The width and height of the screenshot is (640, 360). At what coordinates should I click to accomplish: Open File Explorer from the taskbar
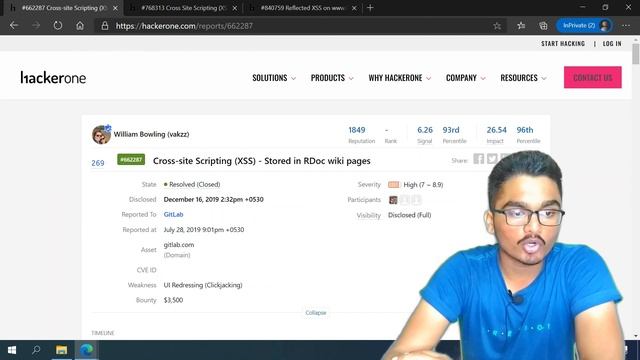[x=62, y=350]
